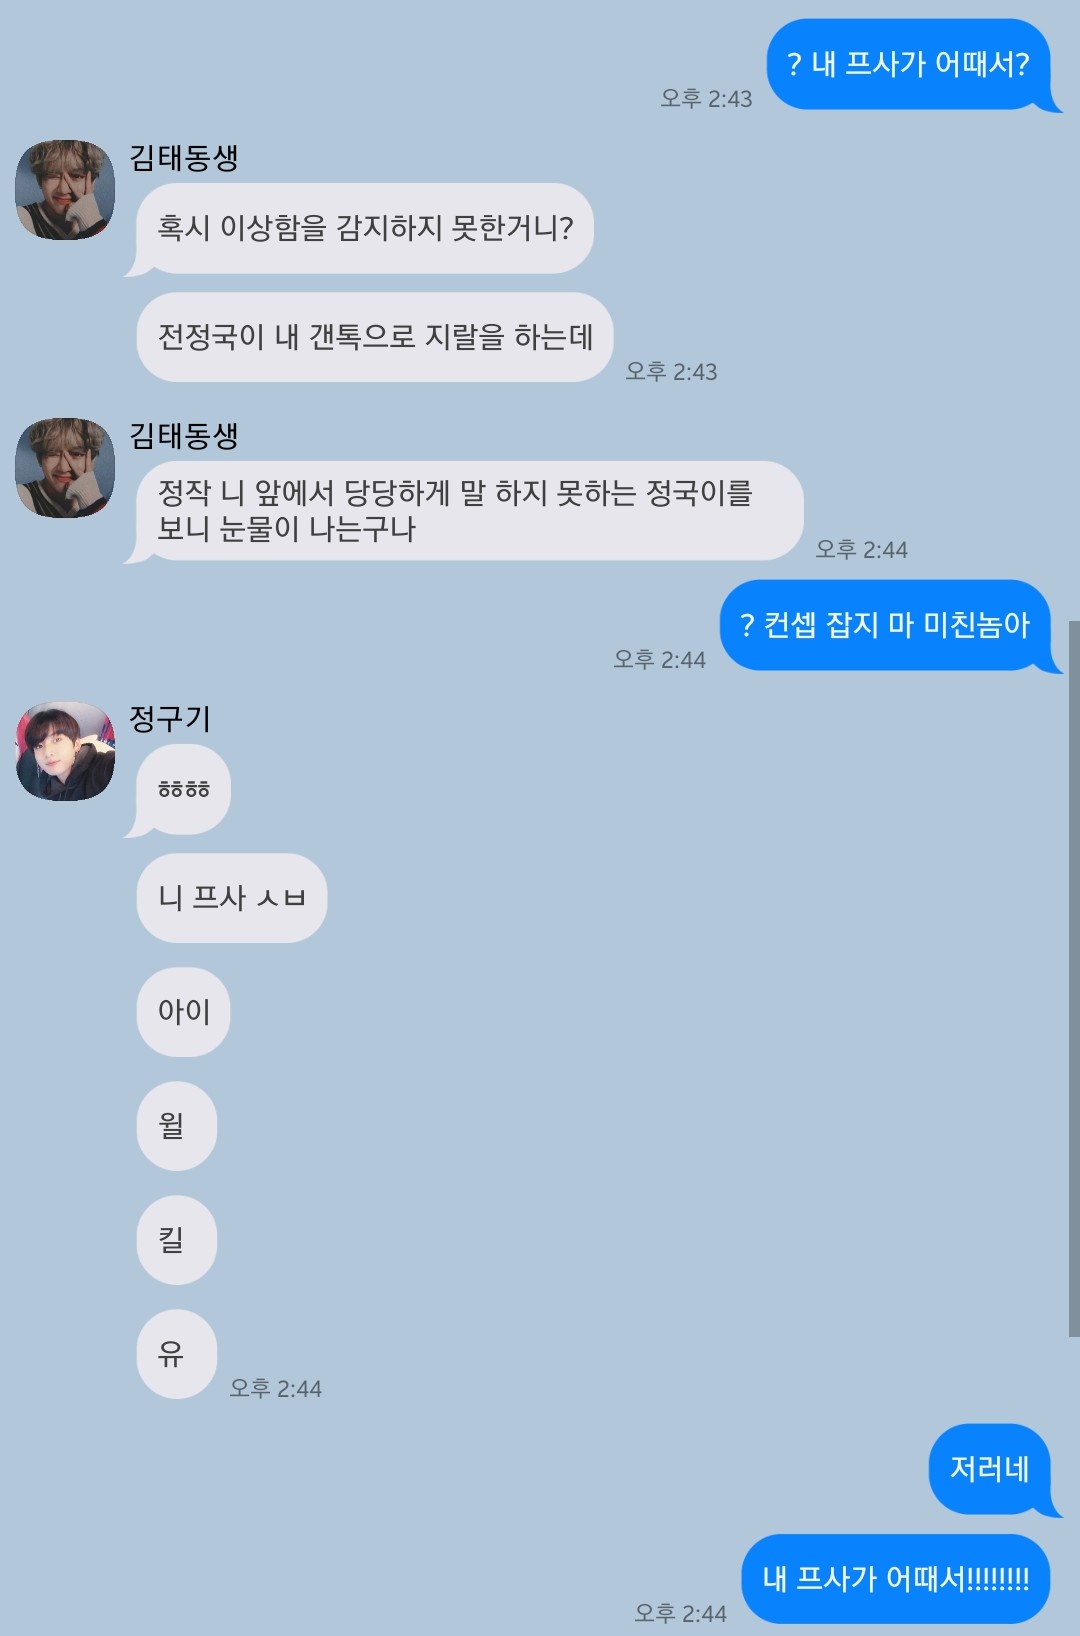The width and height of the screenshot is (1080, 1636).
Task: Click the sender name 정구기
Action: pyautogui.click(x=170, y=718)
